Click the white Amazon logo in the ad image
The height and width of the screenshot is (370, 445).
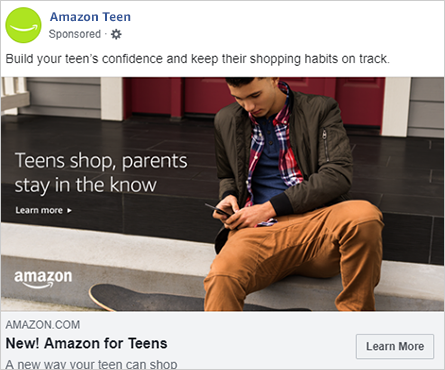click(x=43, y=279)
